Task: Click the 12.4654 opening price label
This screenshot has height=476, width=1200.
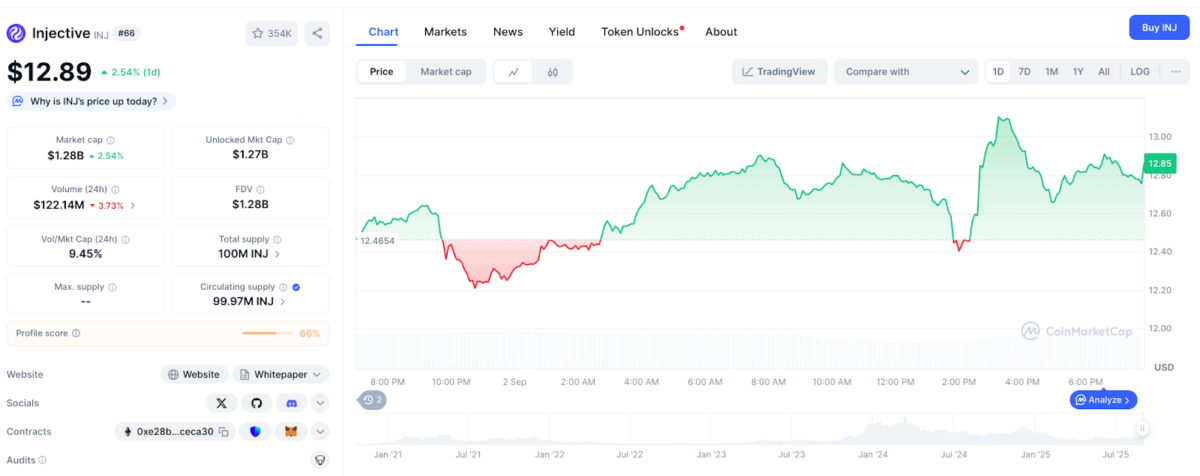Action: [377, 241]
